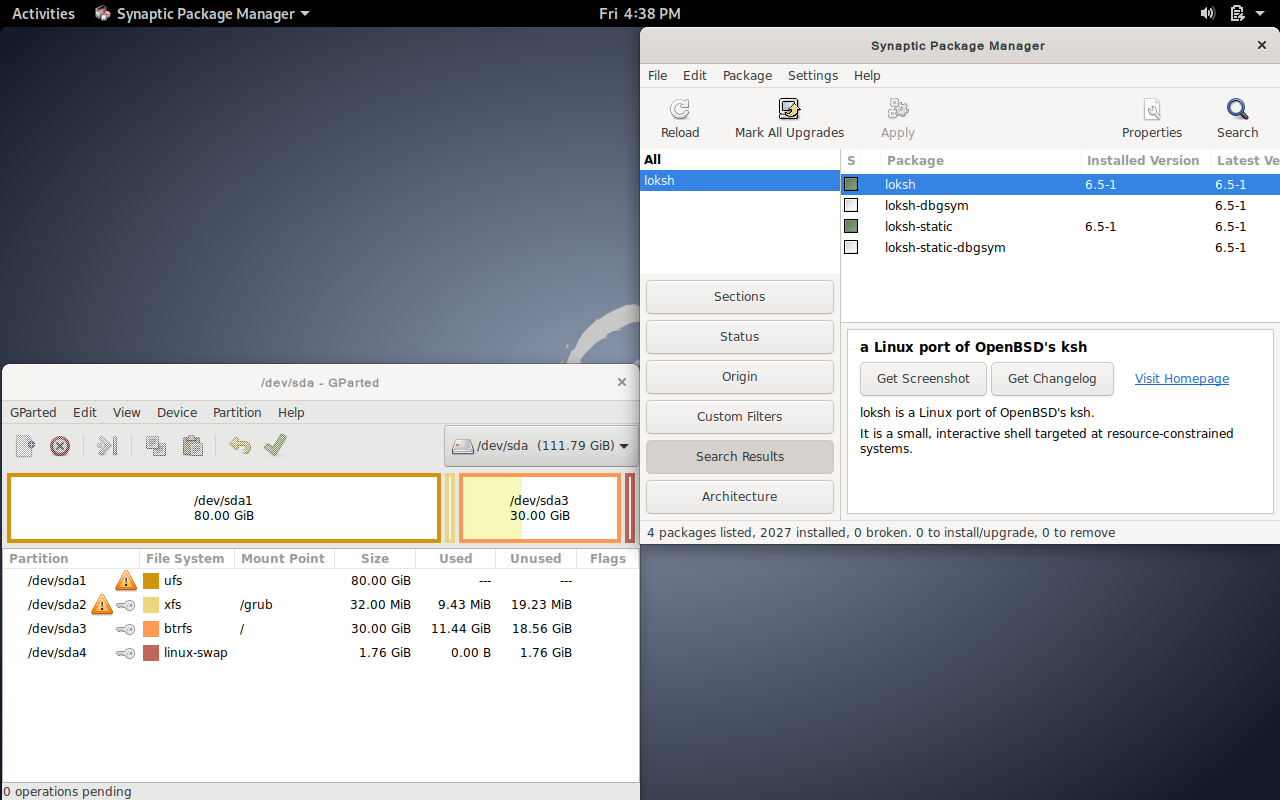The image size is (1280, 800).
Task: Click the Origin filter button
Action: (x=740, y=376)
